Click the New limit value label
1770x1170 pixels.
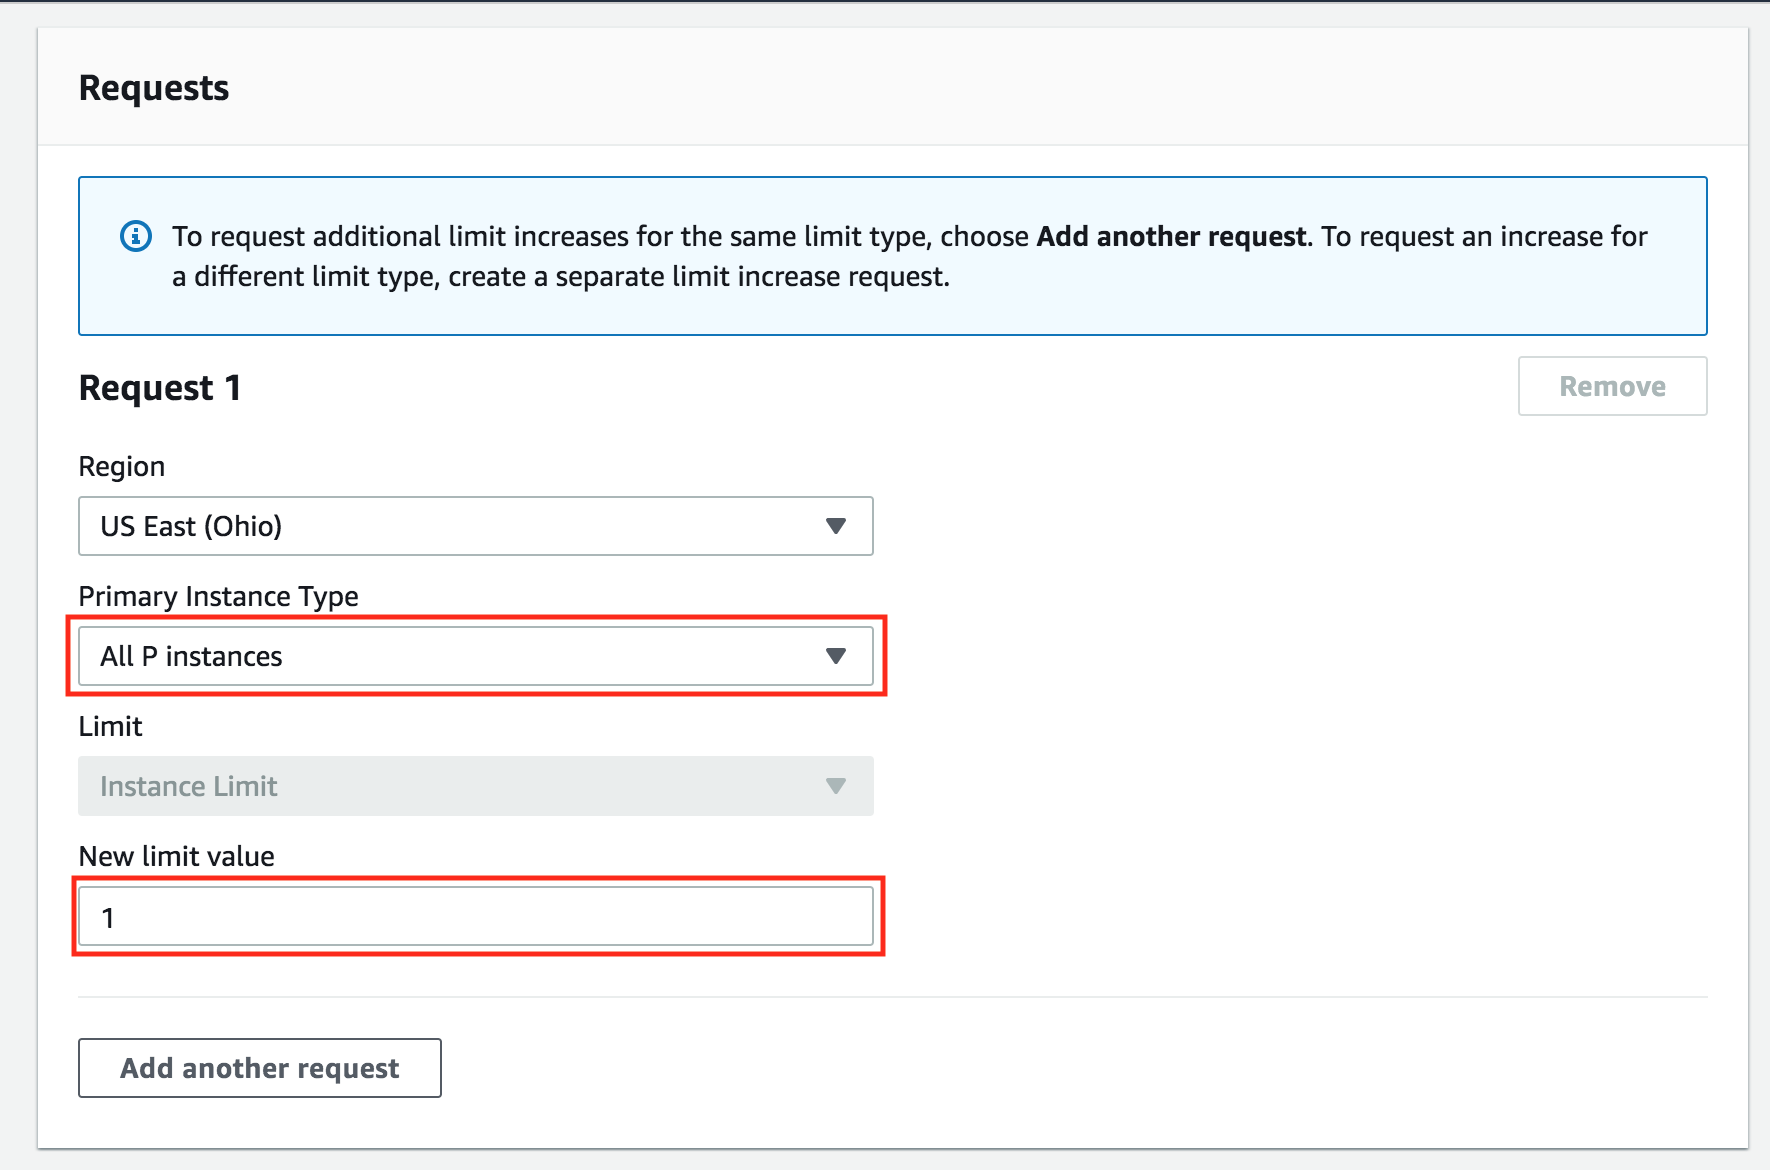coord(176,857)
